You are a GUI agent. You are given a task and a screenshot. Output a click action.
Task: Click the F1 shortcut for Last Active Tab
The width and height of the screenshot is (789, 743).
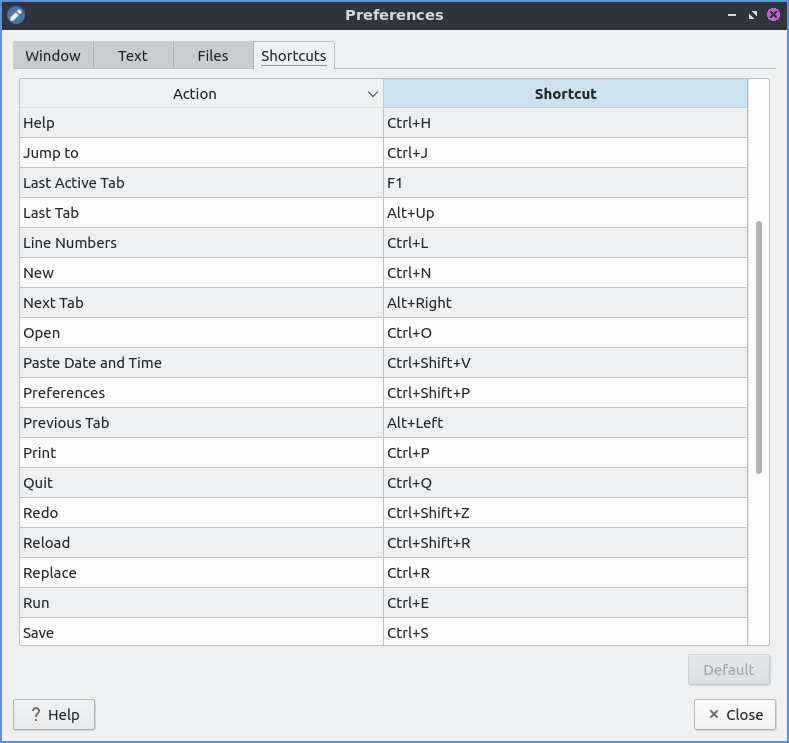point(565,183)
